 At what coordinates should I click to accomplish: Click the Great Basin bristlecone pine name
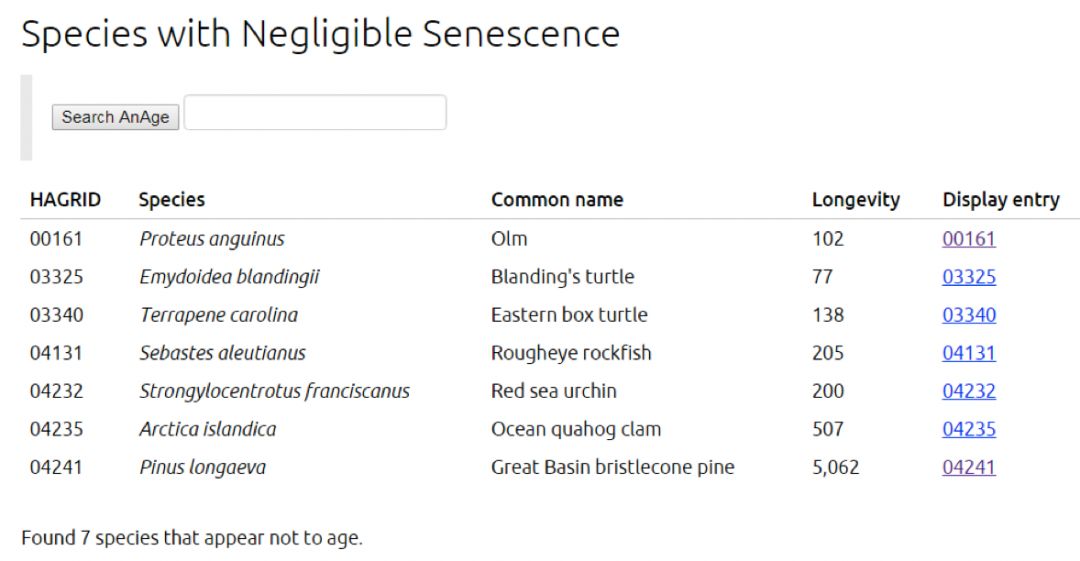coord(612,467)
